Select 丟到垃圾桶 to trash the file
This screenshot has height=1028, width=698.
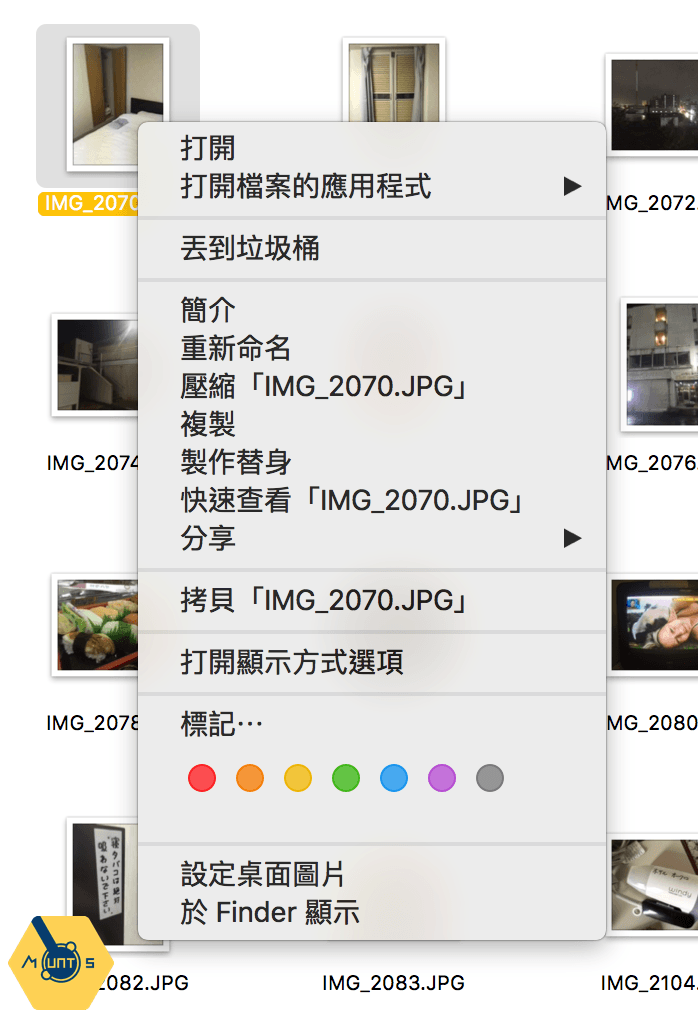pyautogui.click(x=372, y=248)
